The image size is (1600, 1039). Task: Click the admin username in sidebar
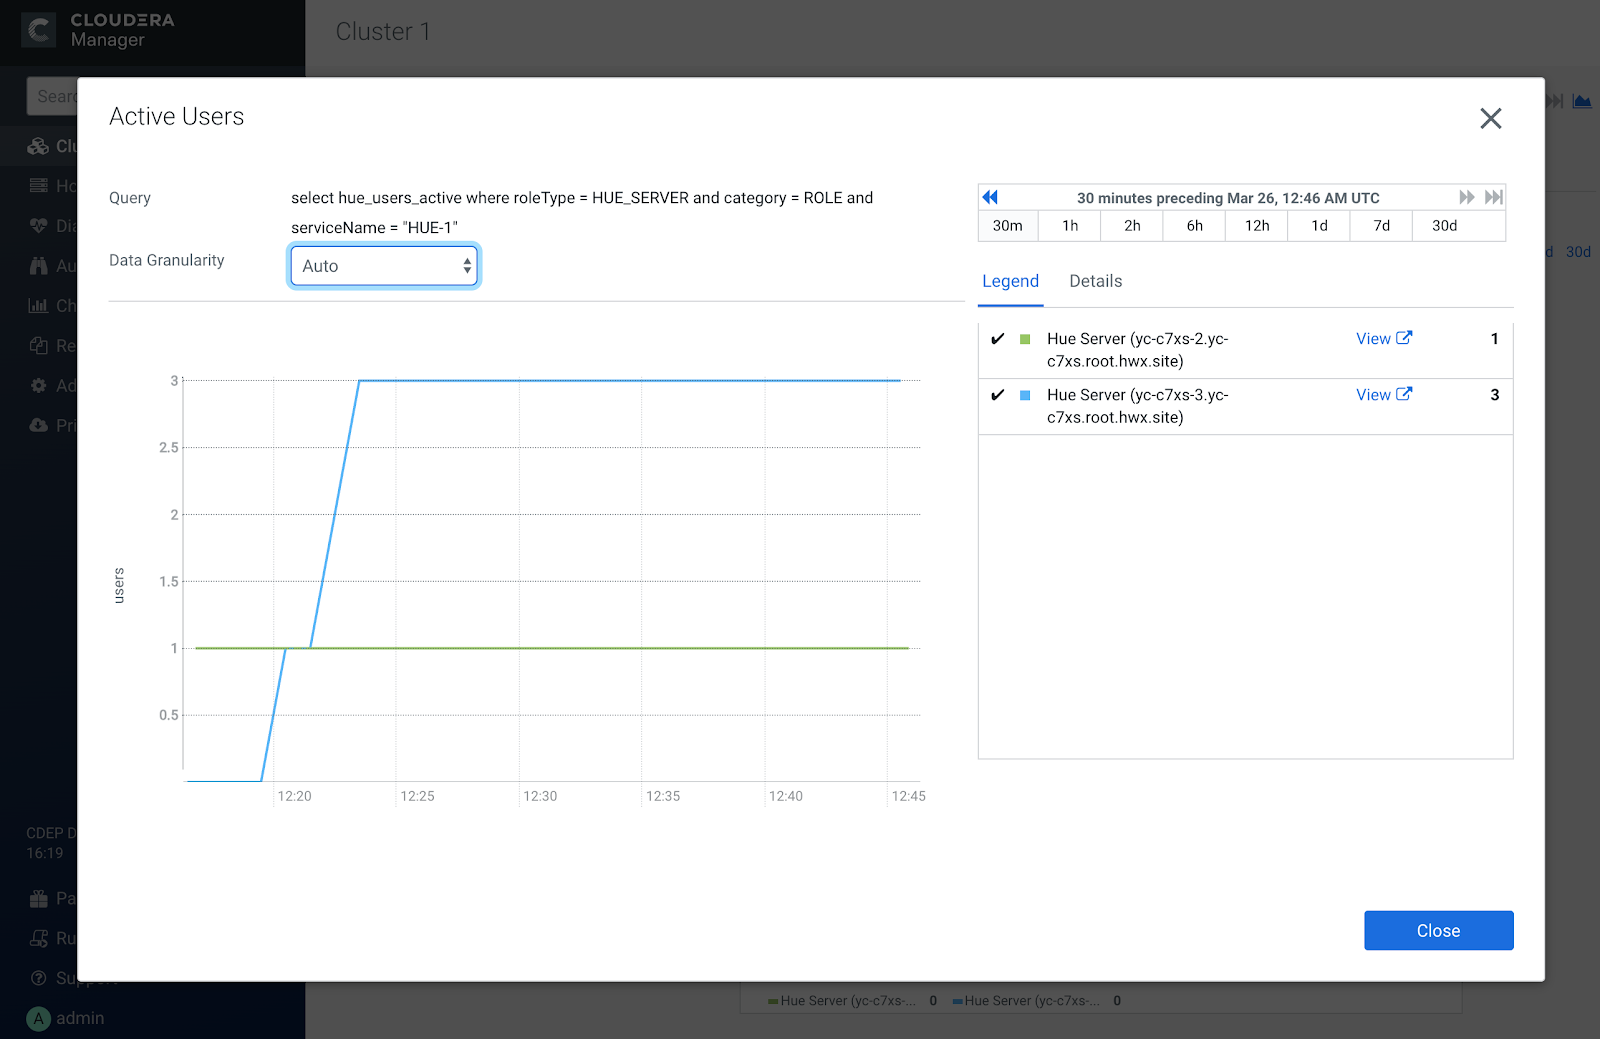click(80, 1018)
